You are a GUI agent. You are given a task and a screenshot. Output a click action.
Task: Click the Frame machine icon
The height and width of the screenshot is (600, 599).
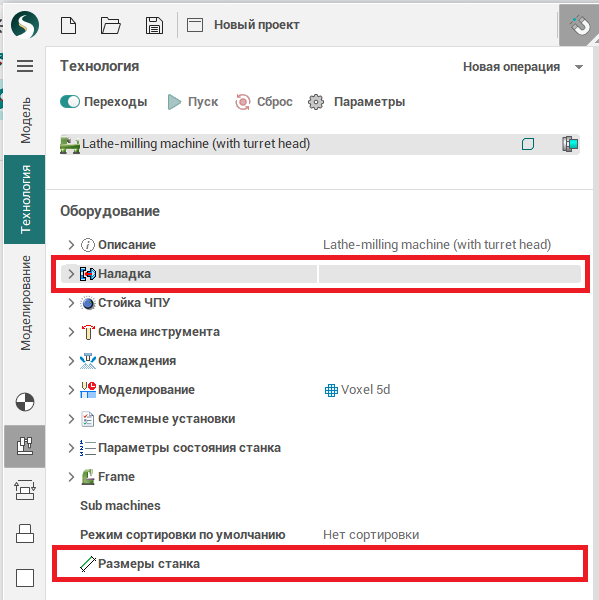click(88, 477)
